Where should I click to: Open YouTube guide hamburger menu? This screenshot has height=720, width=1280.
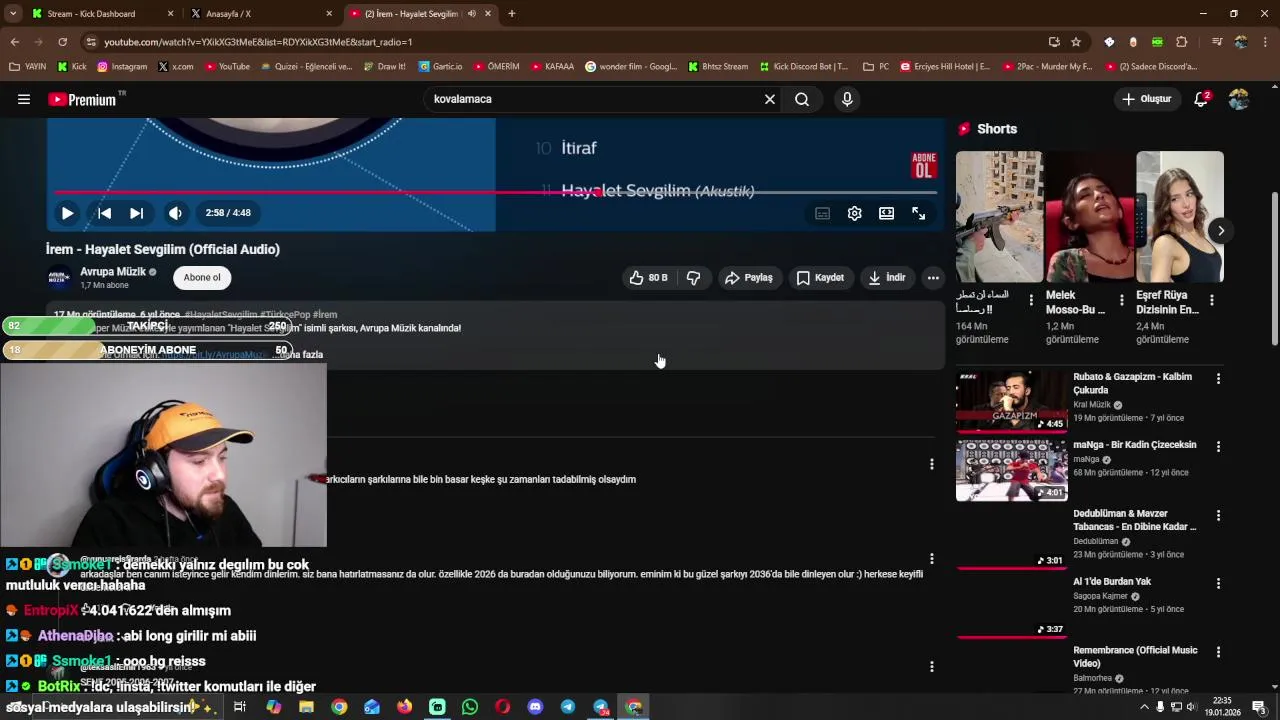(24, 99)
